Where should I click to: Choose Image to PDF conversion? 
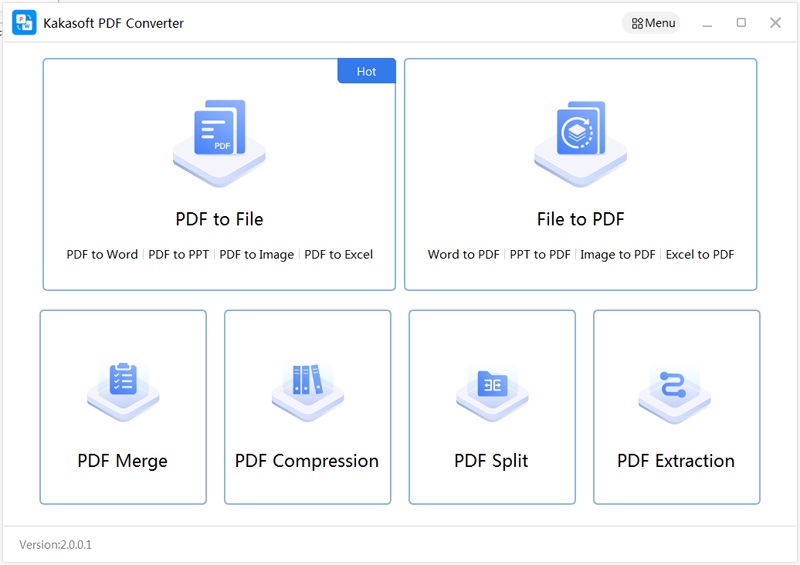point(618,254)
